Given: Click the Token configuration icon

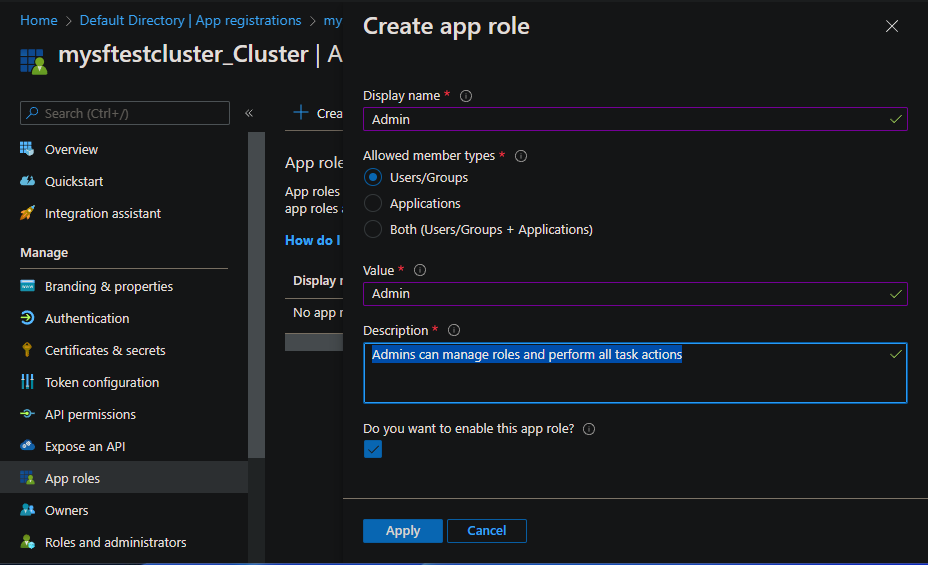Looking at the screenshot, I should click(x=27, y=382).
